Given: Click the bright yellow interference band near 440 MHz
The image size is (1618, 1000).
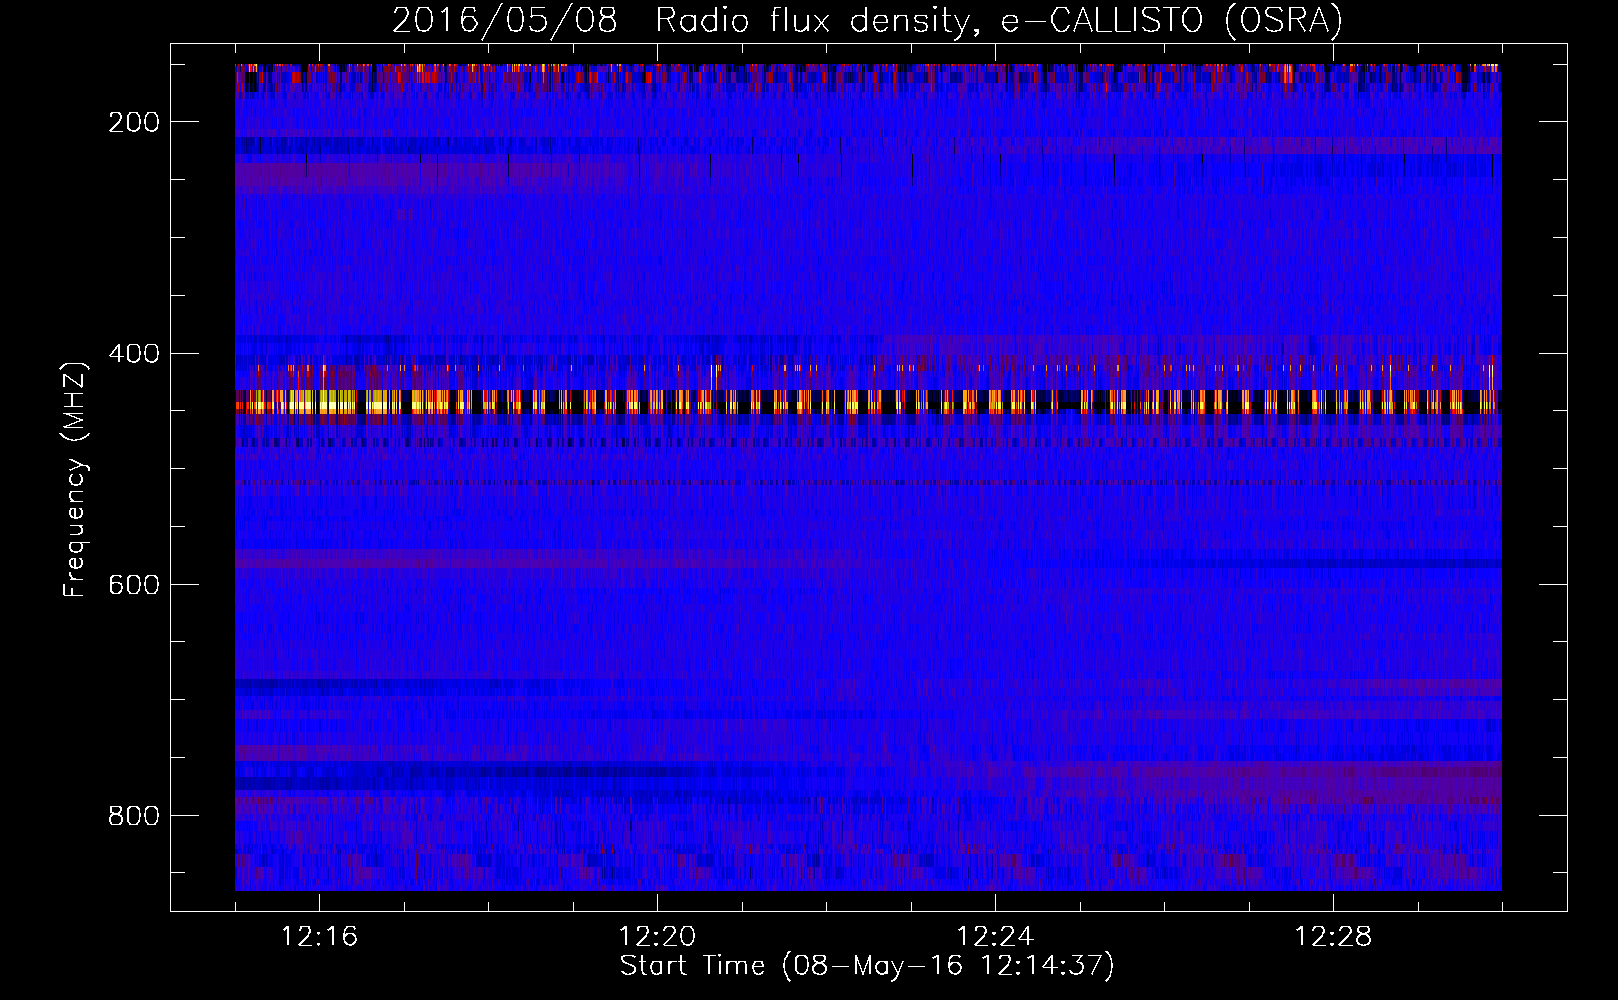Looking at the screenshot, I should tap(868, 402).
